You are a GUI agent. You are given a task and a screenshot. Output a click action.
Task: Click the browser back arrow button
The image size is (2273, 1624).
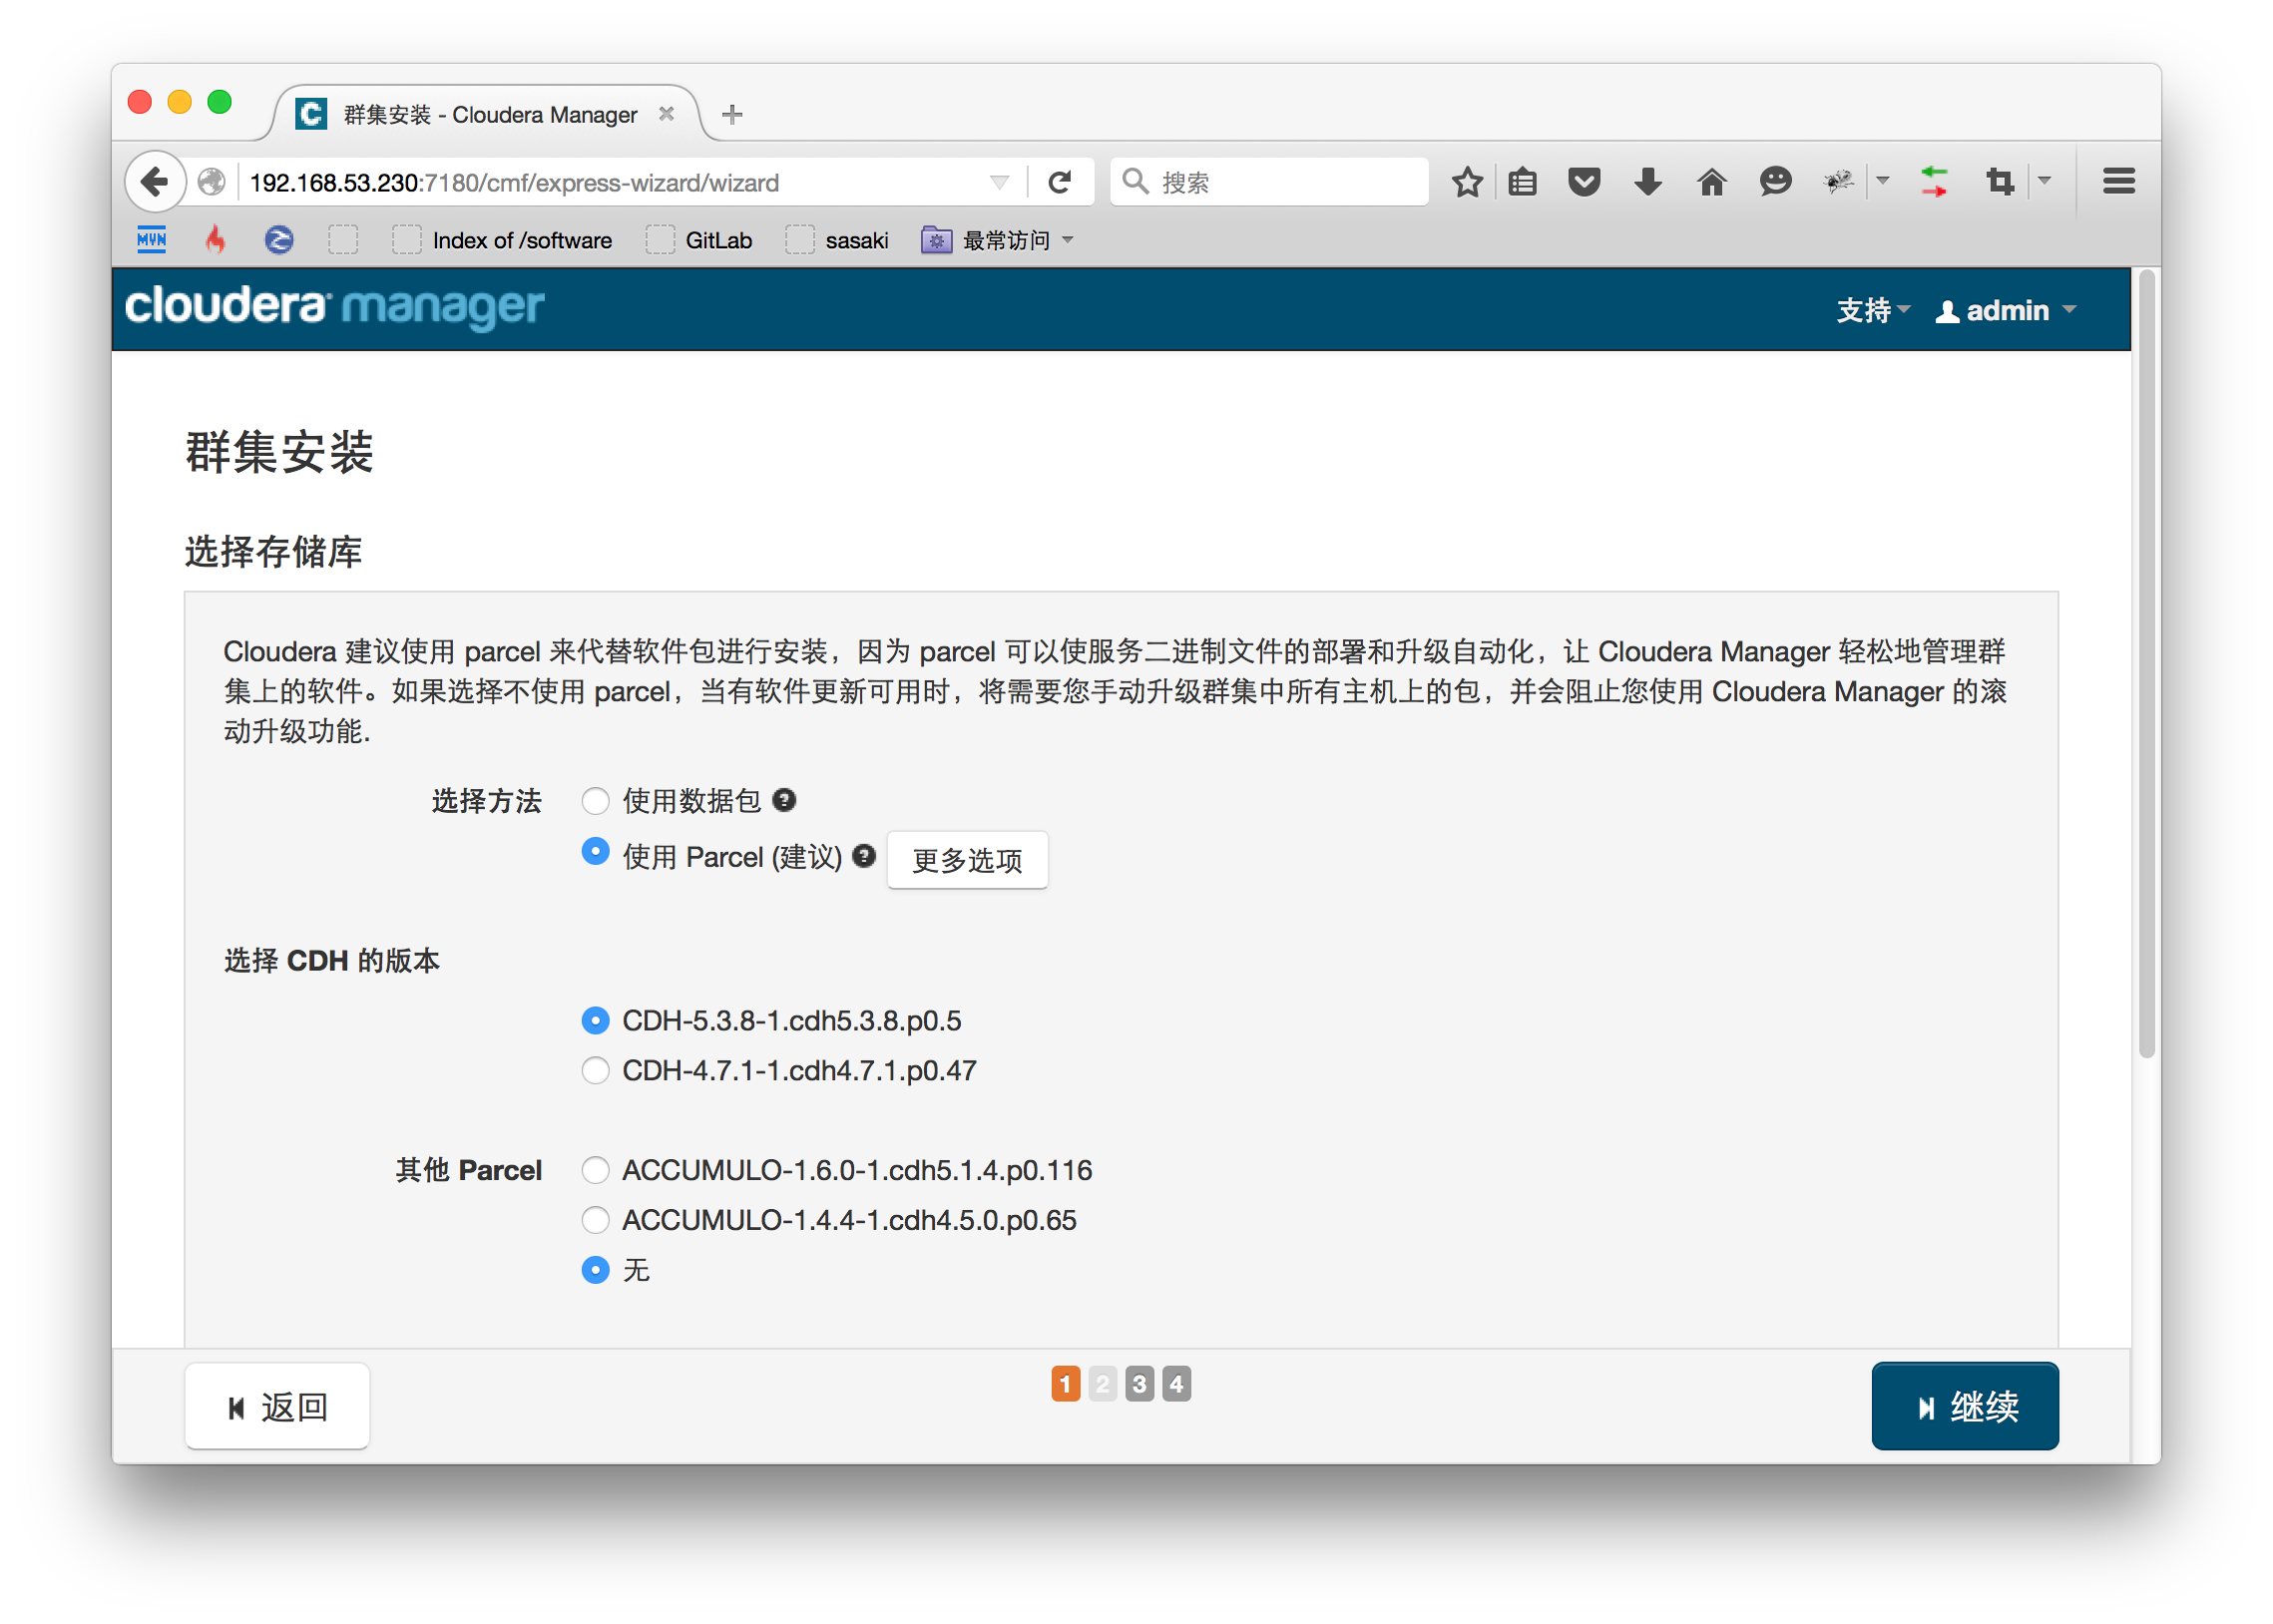(155, 182)
